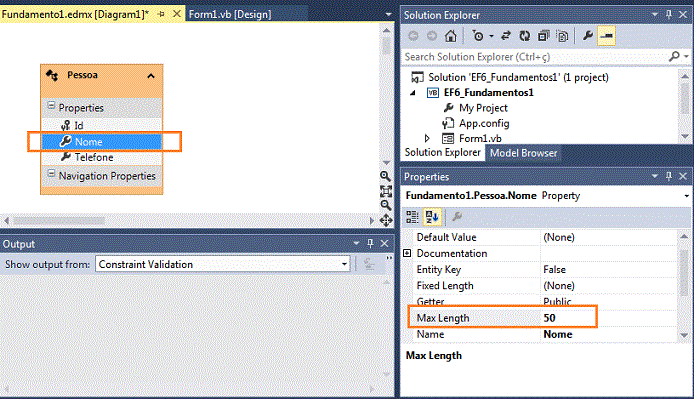Open the open-documents tab list dropdown
This screenshot has height=399, width=694.
tap(388, 15)
